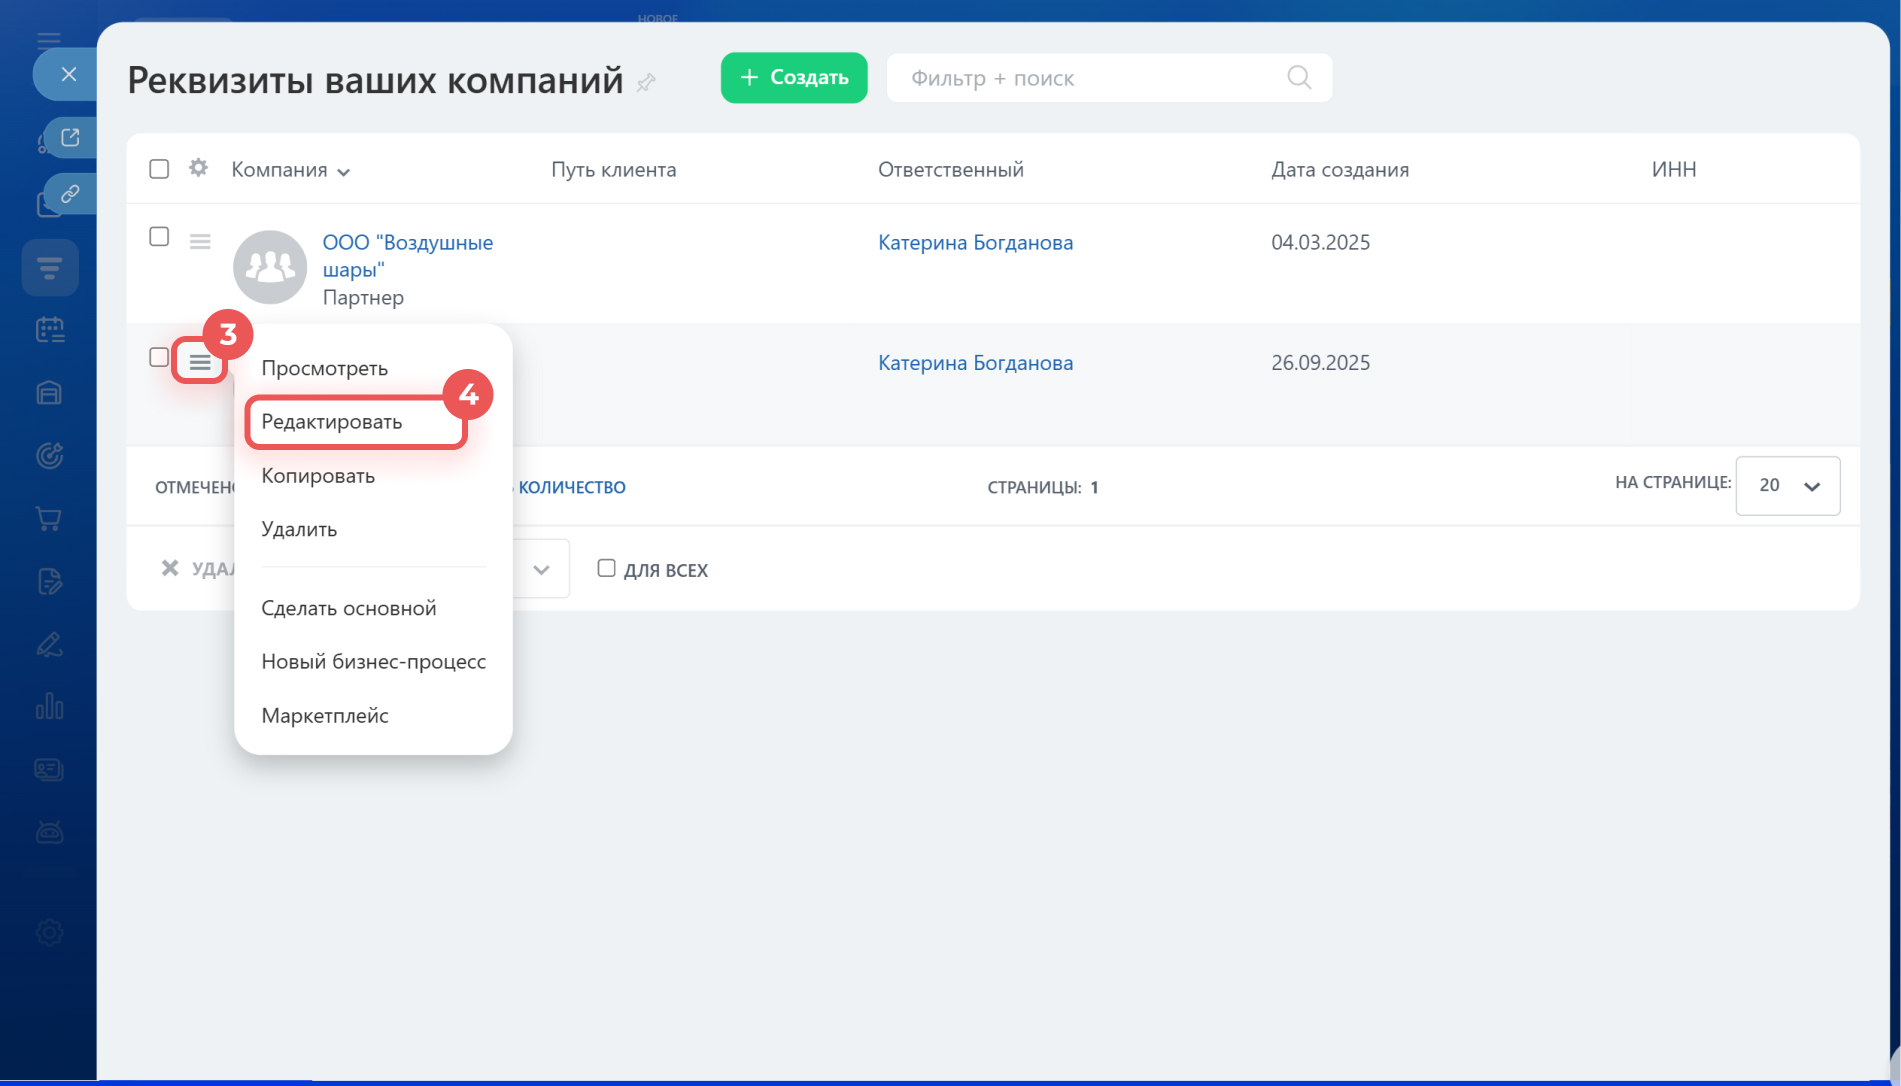
Task: Choose Сделать основной in the menu
Action: [x=349, y=608]
